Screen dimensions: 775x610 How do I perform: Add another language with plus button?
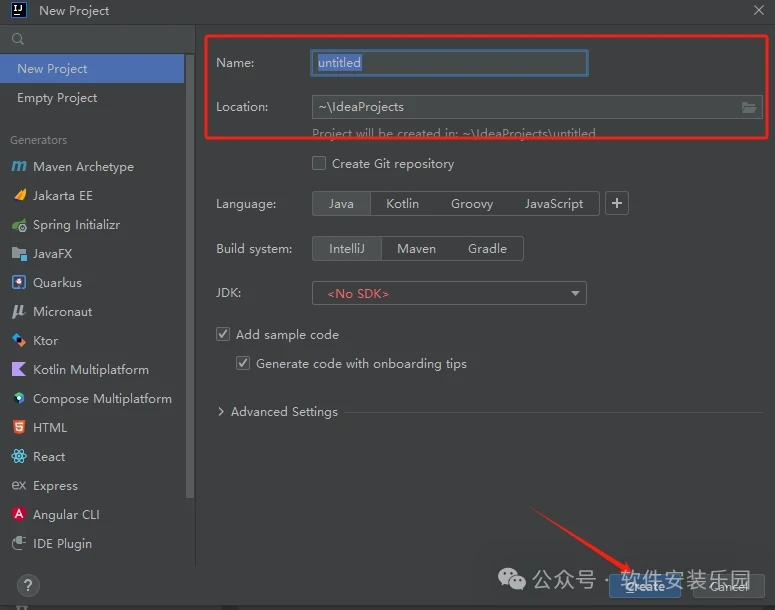click(x=617, y=204)
